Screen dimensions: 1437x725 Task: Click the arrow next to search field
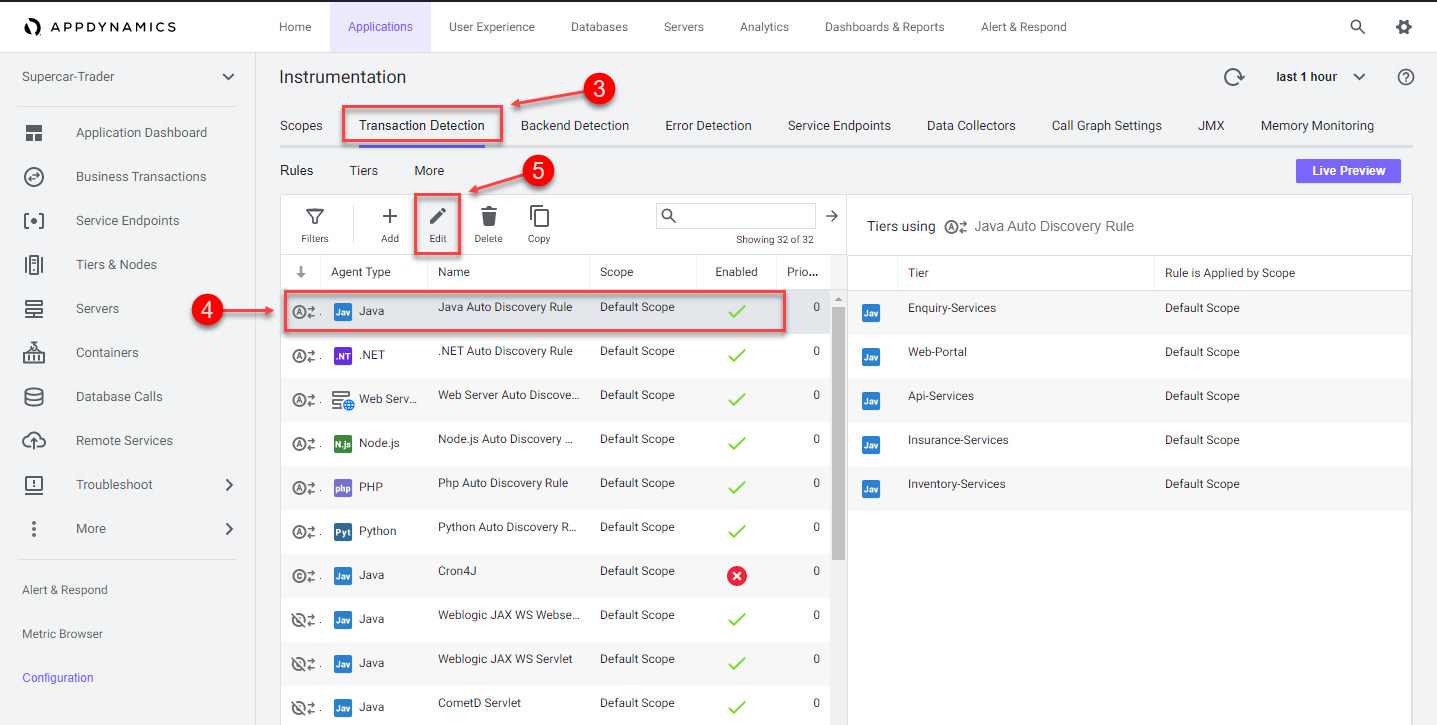(x=831, y=216)
